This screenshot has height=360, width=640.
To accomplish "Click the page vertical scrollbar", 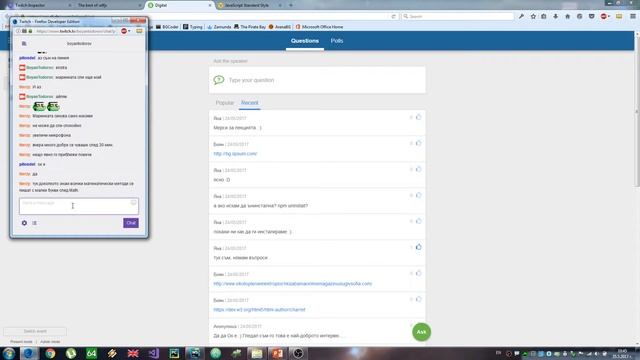I will [x=637, y=110].
